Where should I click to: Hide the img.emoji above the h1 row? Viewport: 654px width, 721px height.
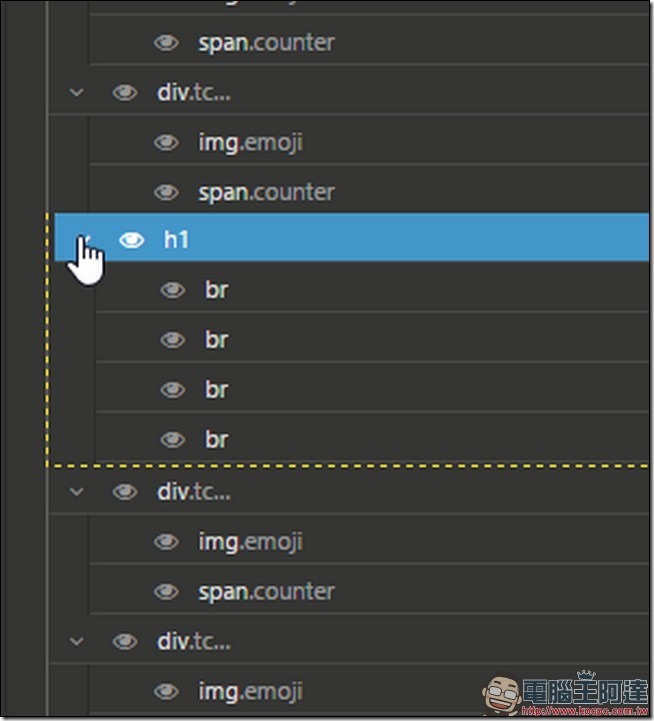tap(166, 143)
